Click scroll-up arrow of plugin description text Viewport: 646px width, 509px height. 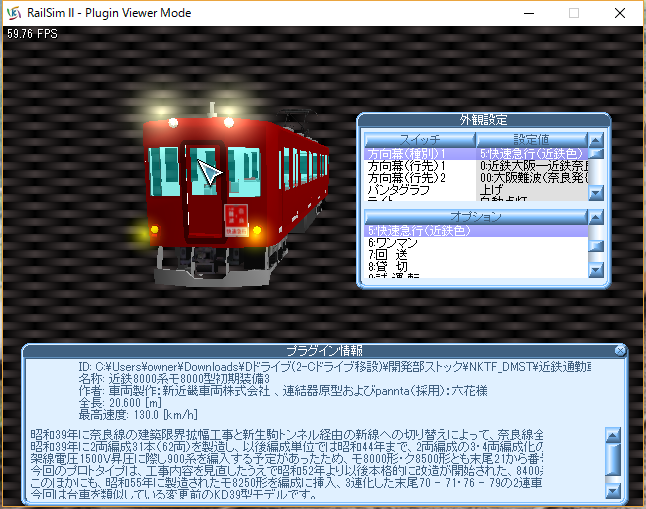(613, 435)
